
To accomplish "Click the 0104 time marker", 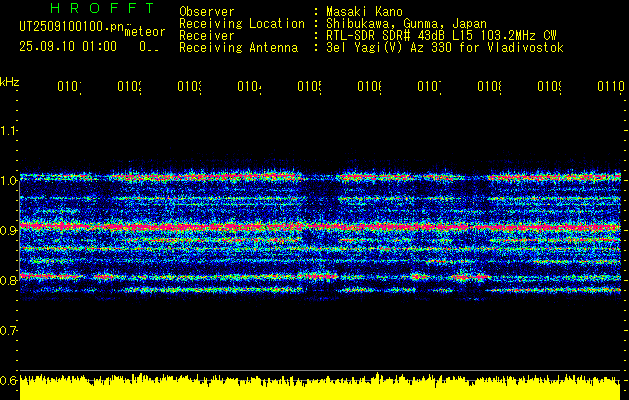I will [250, 86].
